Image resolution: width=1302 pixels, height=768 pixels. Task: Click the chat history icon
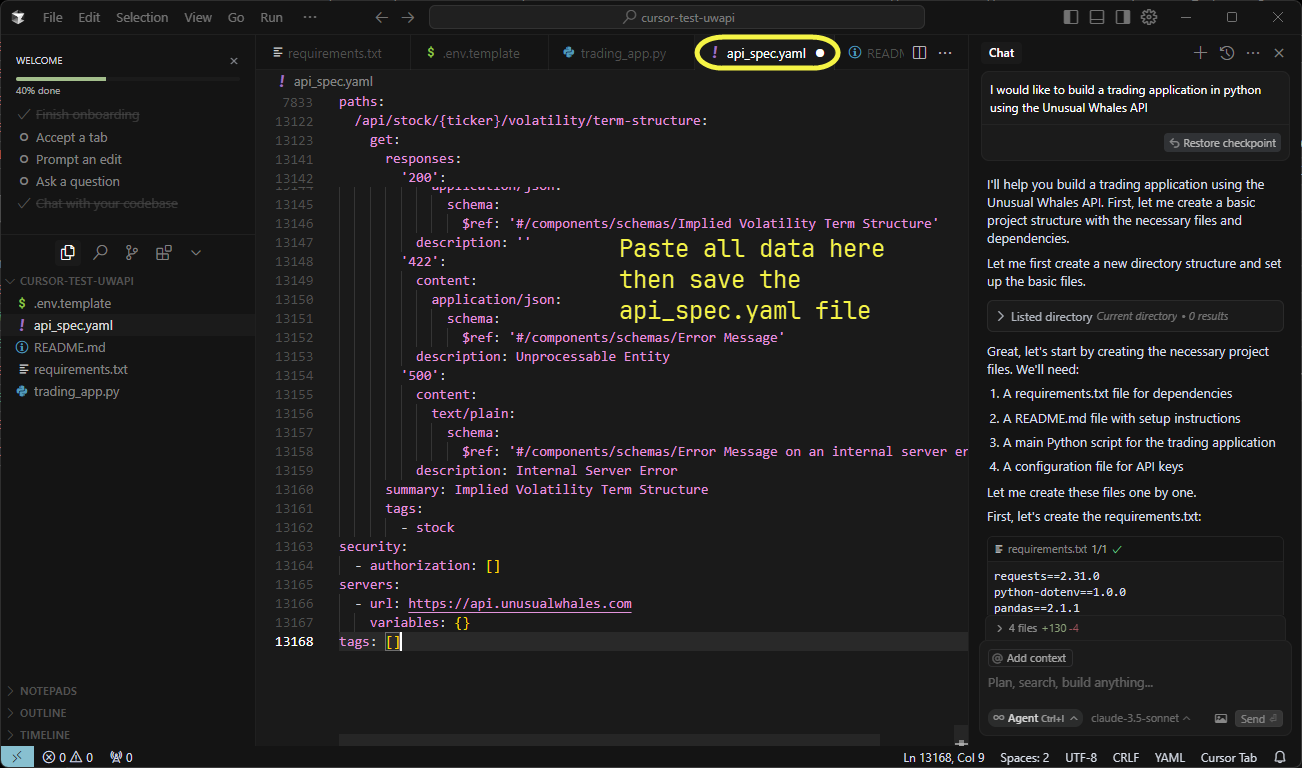tap(1225, 52)
